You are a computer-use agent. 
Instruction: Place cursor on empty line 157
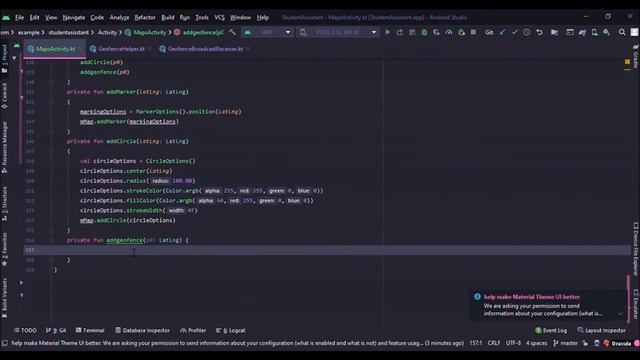[x=327, y=250]
